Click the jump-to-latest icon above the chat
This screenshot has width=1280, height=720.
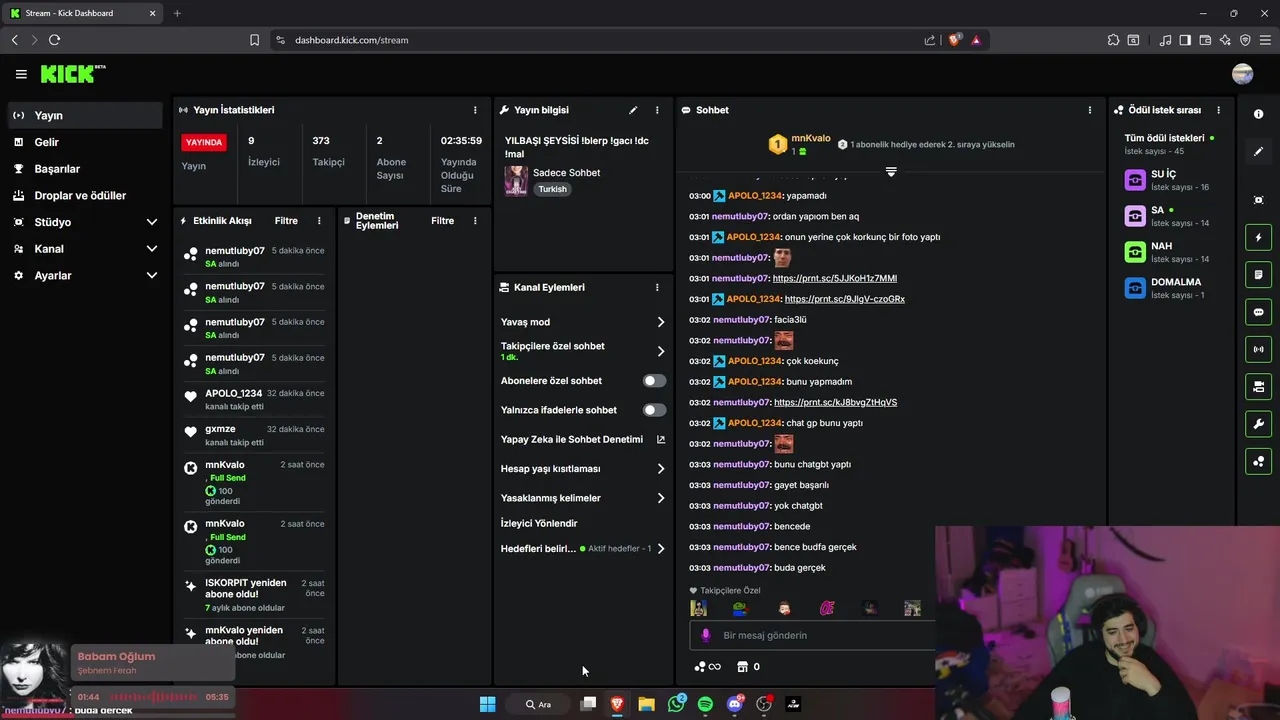pos(891,172)
